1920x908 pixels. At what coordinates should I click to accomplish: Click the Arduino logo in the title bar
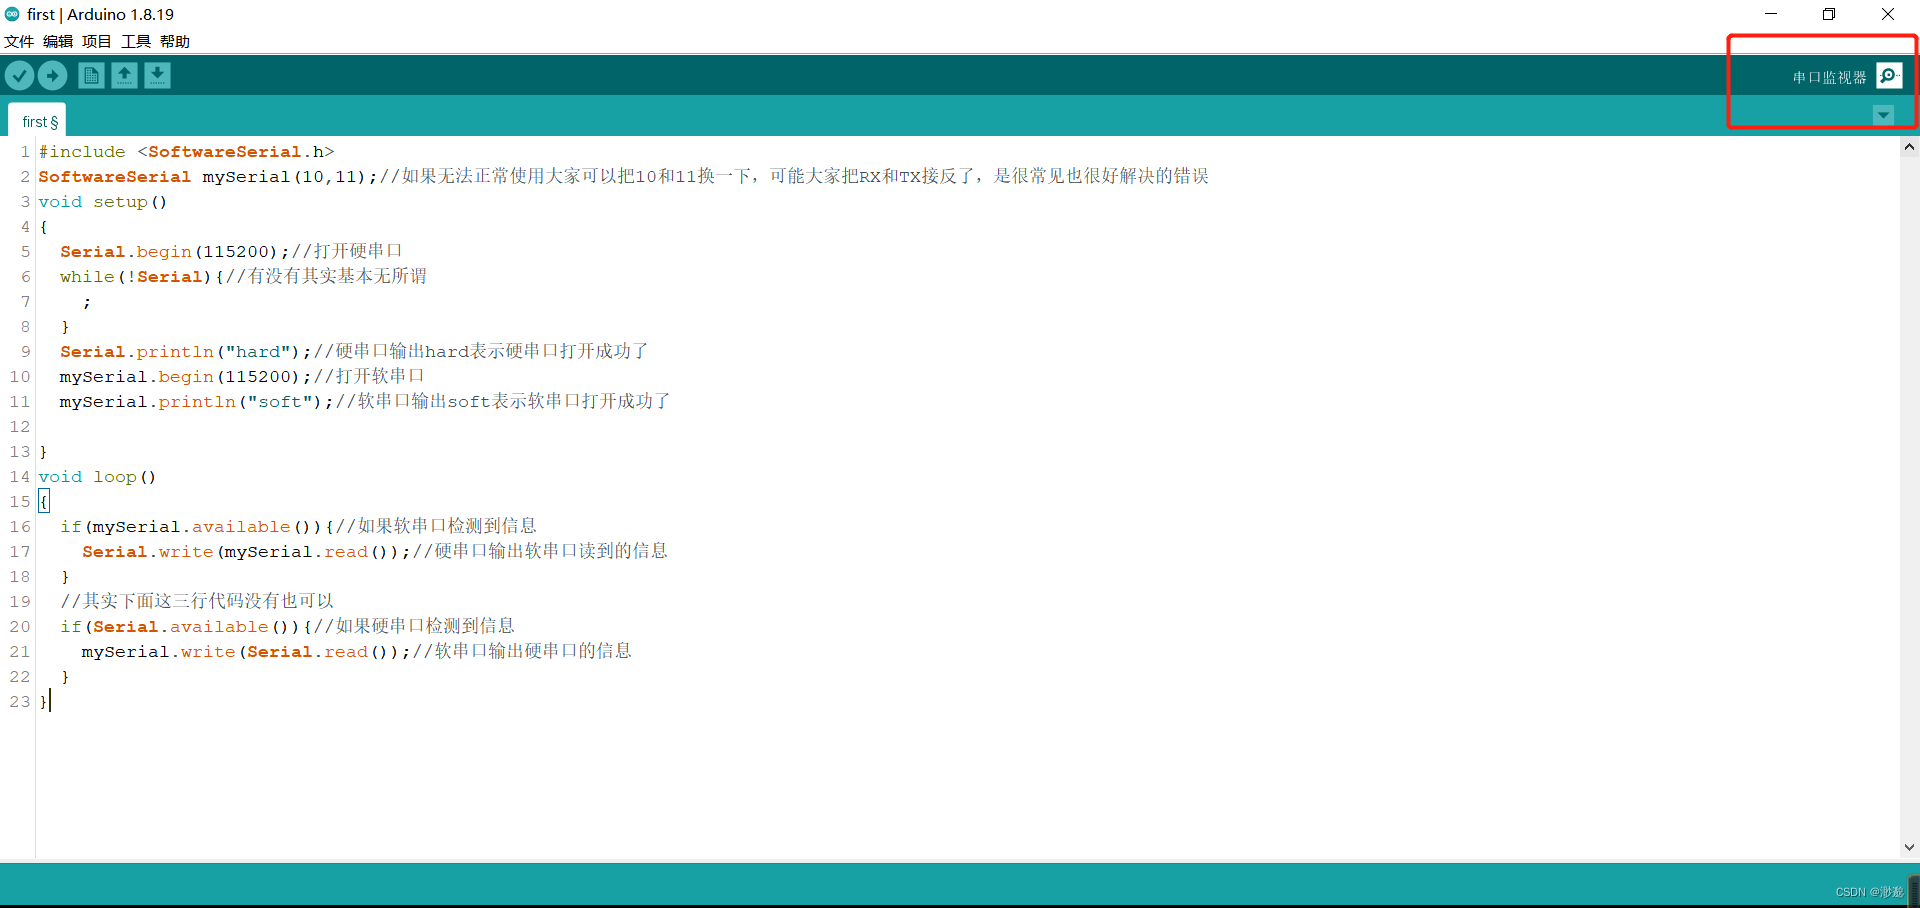pos(11,14)
